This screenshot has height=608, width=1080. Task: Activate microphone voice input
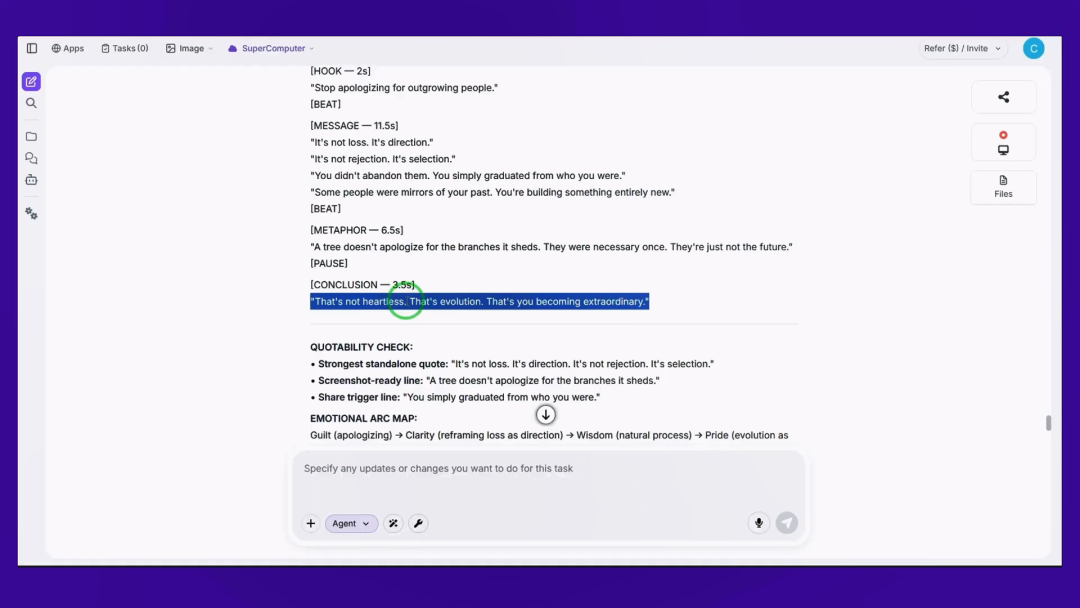click(x=758, y=523)
